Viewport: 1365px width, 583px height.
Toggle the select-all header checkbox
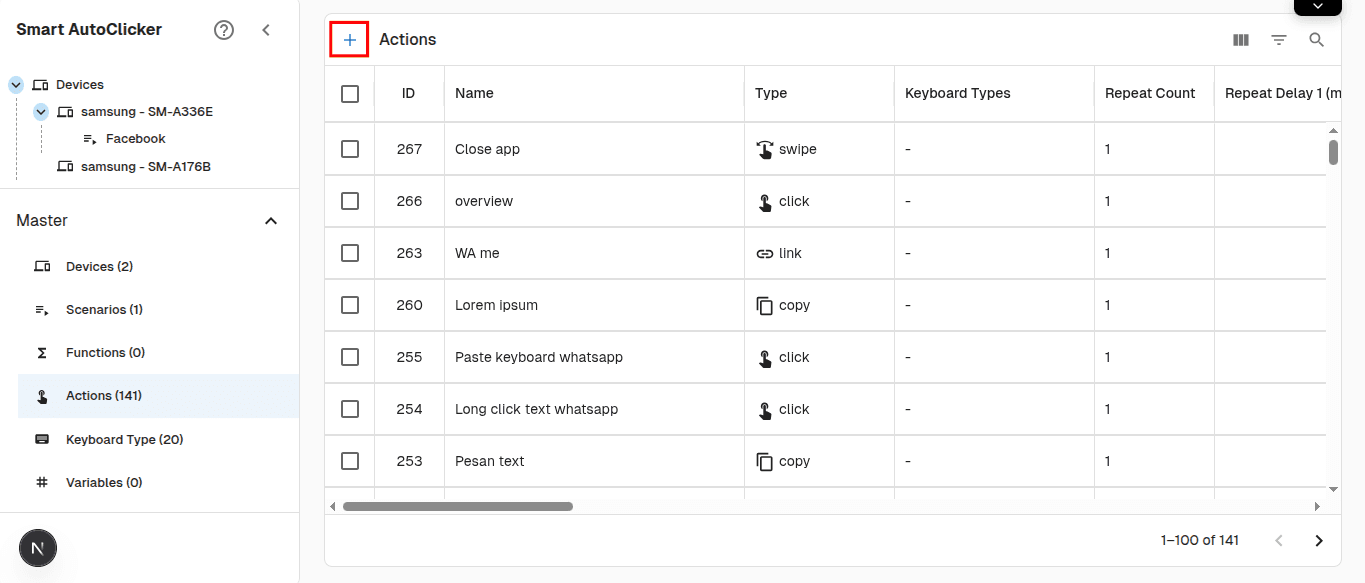tap(350, 93)
